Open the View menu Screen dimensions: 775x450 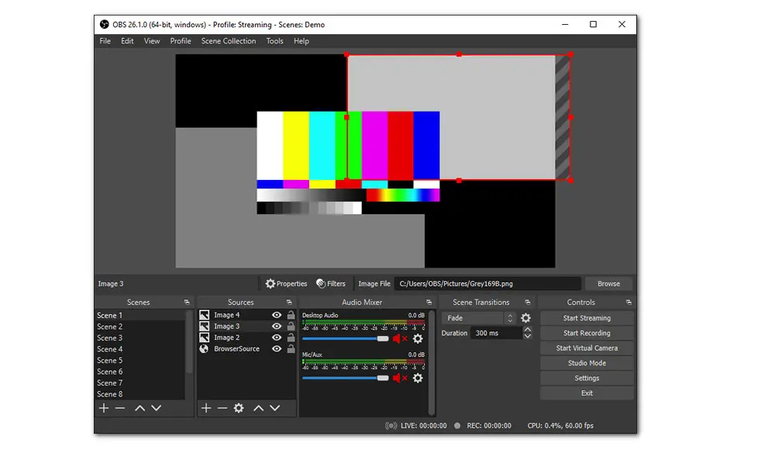[152, 41]
